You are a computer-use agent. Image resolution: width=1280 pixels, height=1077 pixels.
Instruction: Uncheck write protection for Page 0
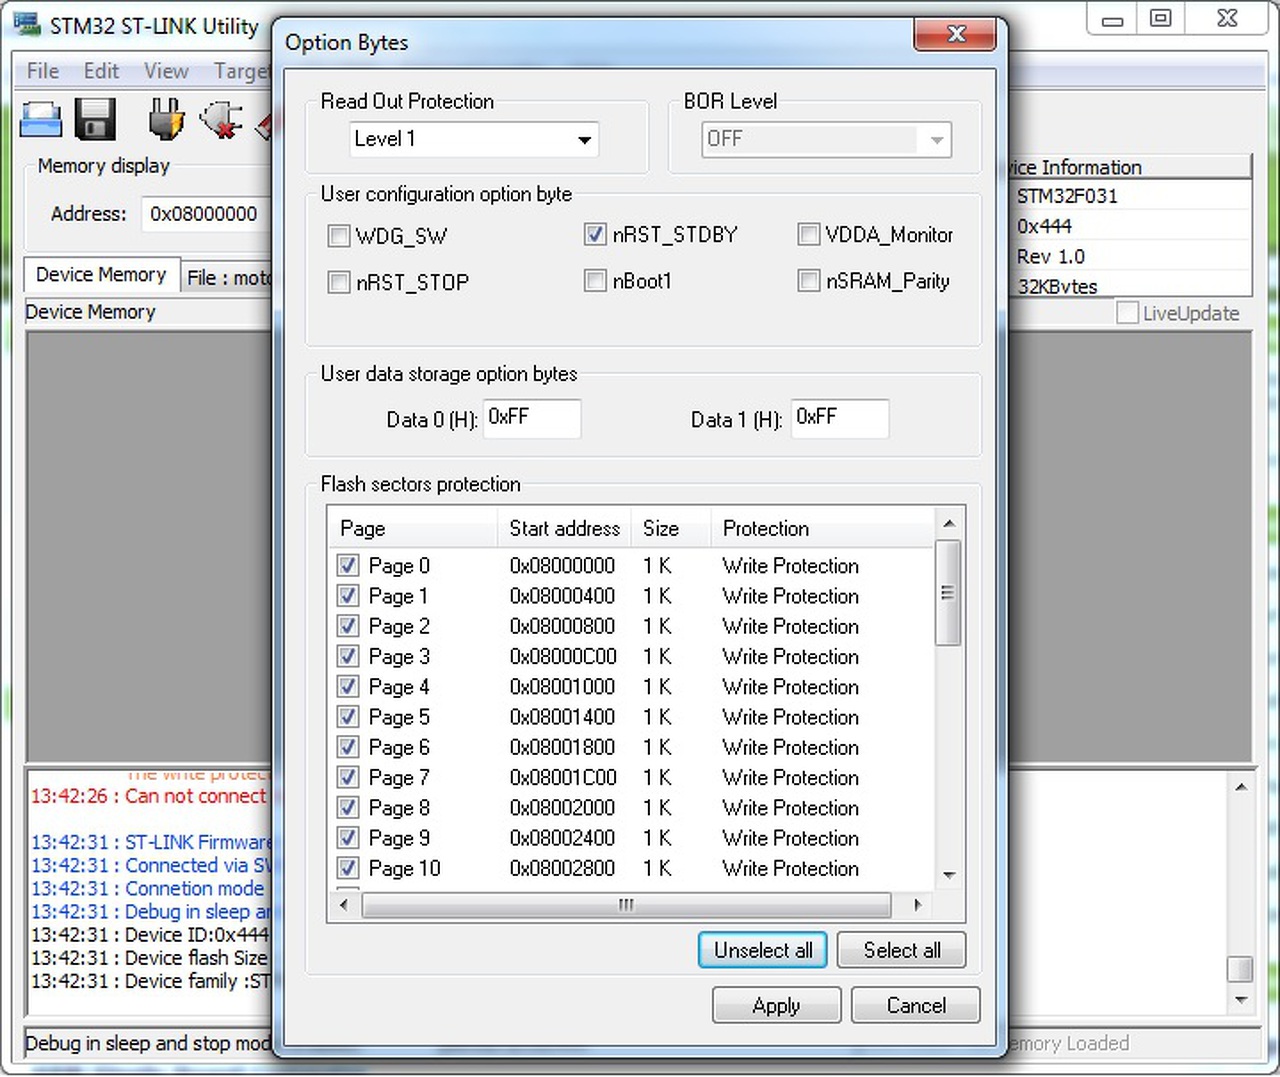point(348,566)
